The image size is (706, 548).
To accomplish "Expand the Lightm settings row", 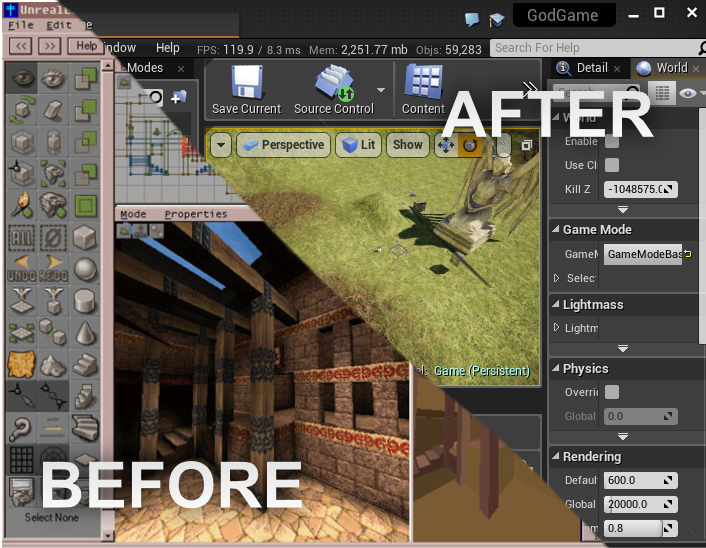I will [x=557, y=327].
